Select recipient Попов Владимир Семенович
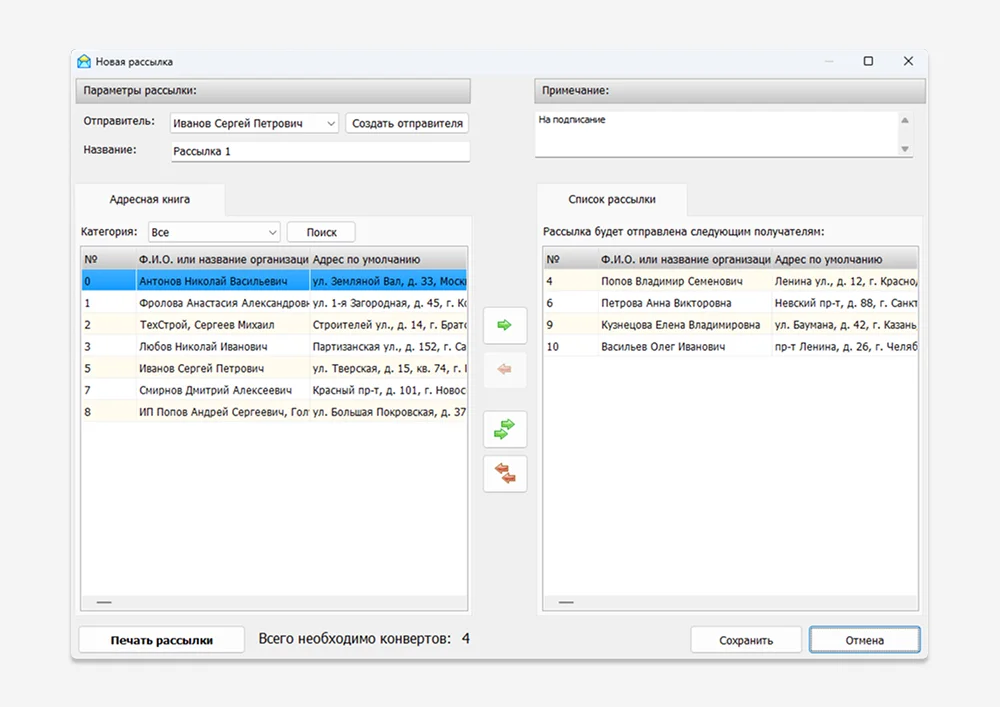The height and width of the screenshot is (707, 1000). 731,281
